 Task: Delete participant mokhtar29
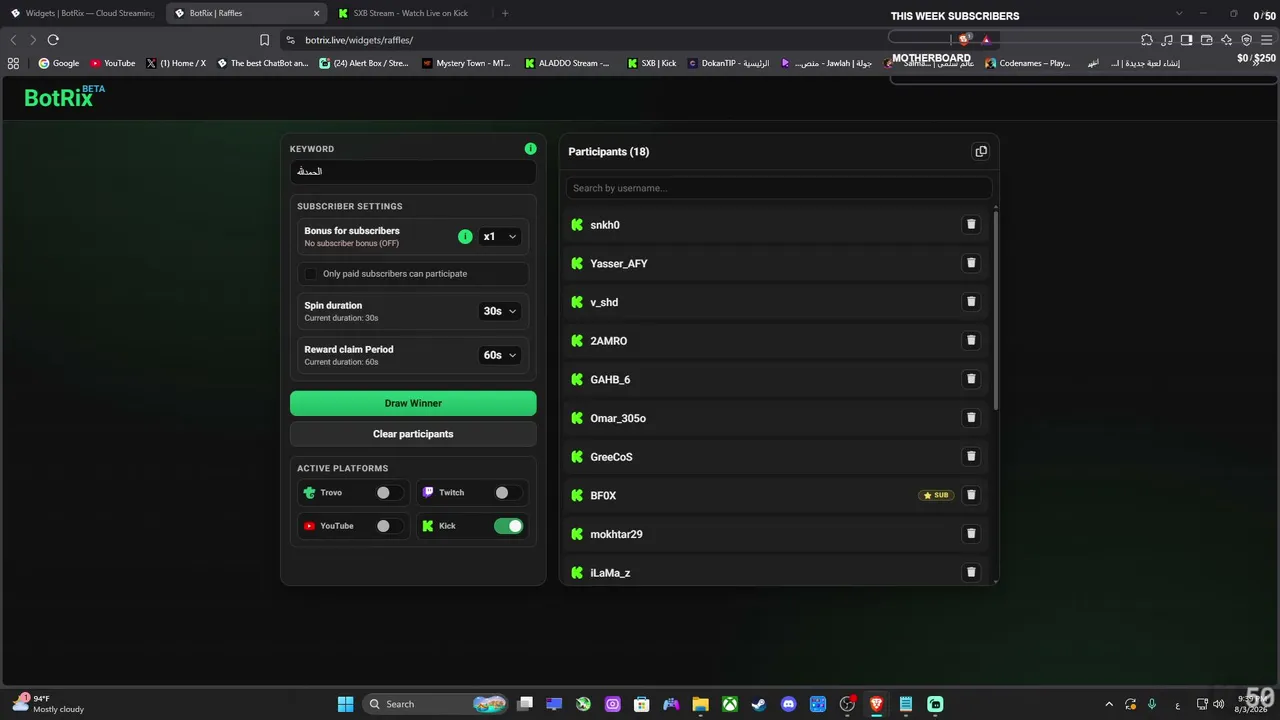click(x=971, y=534)
